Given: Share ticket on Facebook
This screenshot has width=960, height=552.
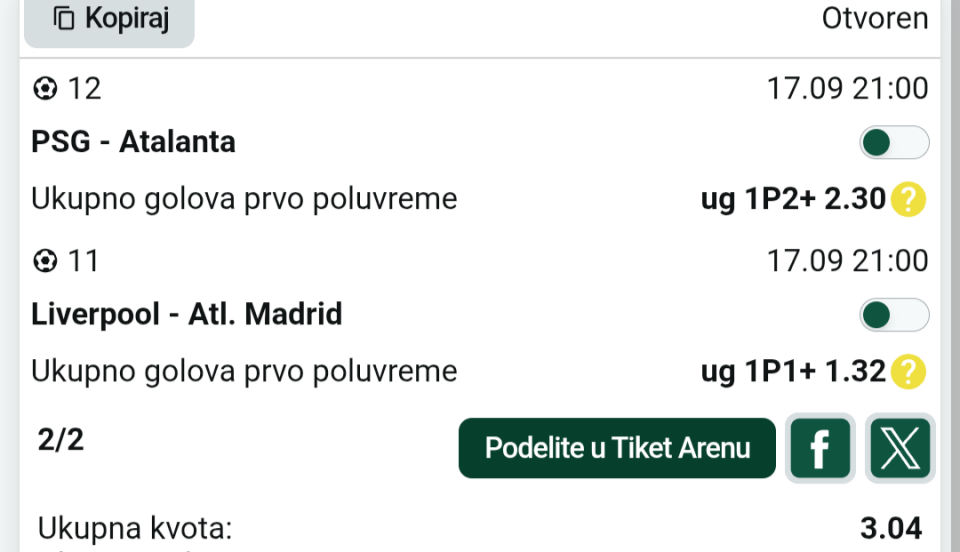Looking at the screenshot, I should click(820, 448).
